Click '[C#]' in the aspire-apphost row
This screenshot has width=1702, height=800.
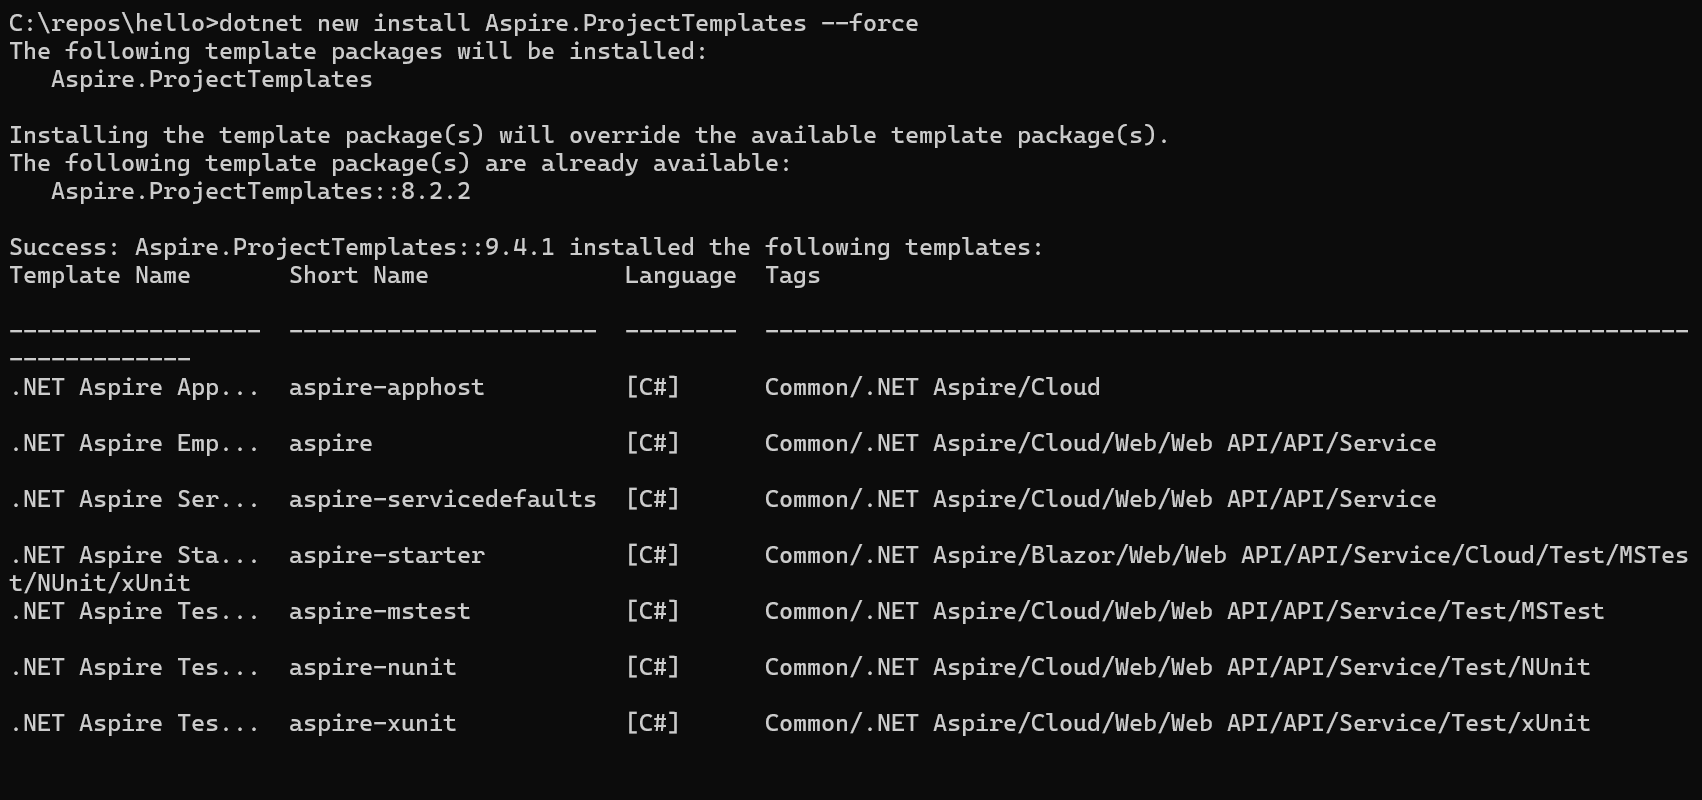(652, 387)
